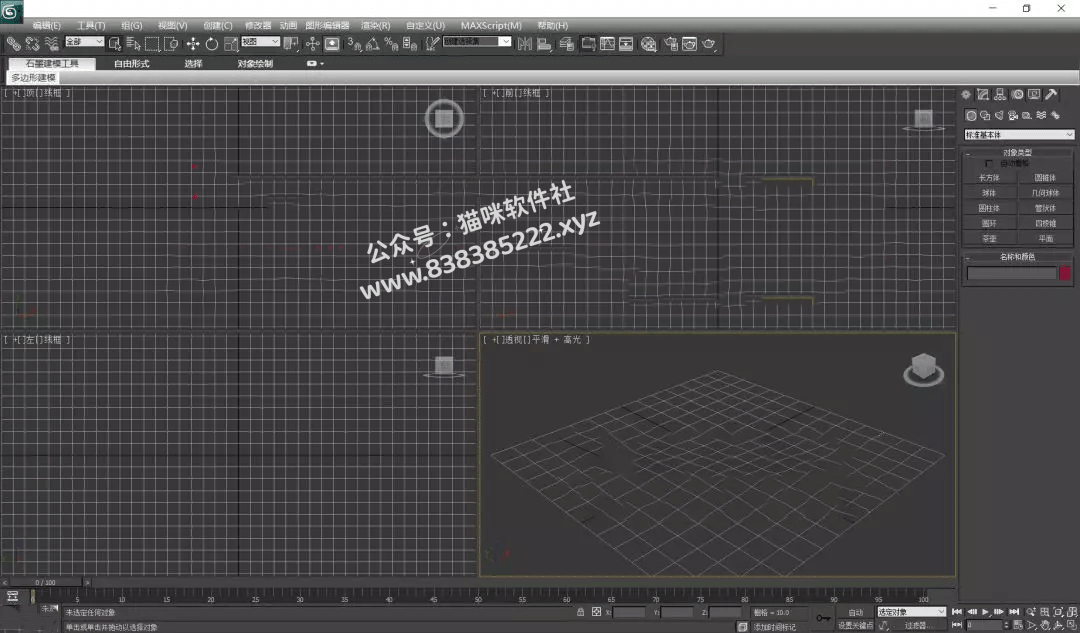Image resolution: width=1080 pixels, height=633 pixels.
Task: Toggle keyboard shortcut override icon
Action: (332, 44)
